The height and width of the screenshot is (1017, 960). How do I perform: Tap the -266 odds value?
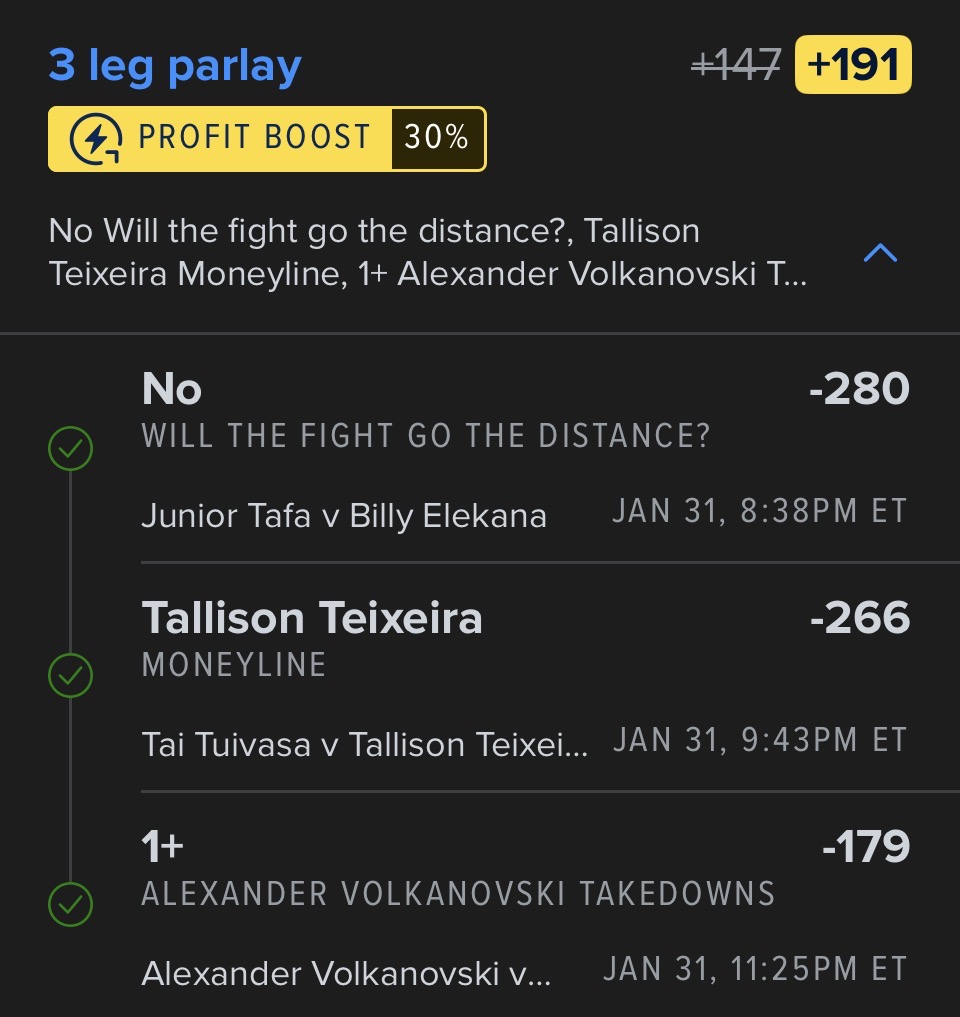coord(859,618)
